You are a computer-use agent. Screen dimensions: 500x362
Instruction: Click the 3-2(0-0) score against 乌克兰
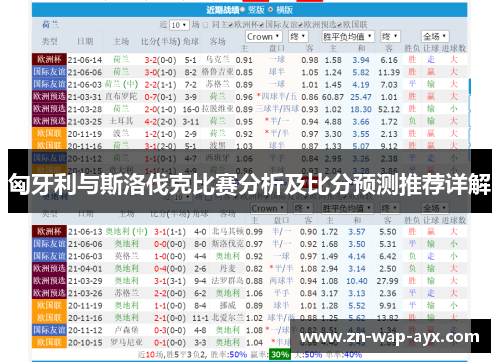[160, 60]
